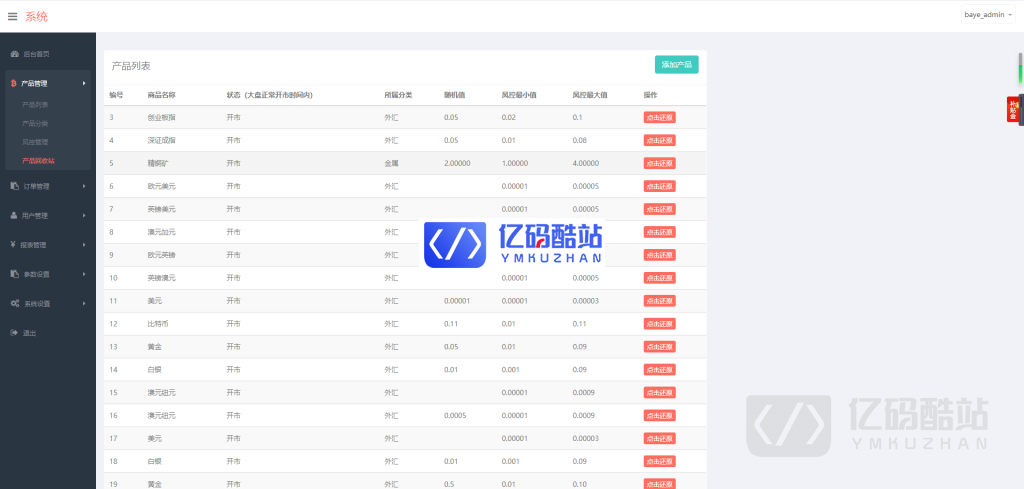Select the product name 创业板指
1024x489 pixels.
[x=161, y=118]
